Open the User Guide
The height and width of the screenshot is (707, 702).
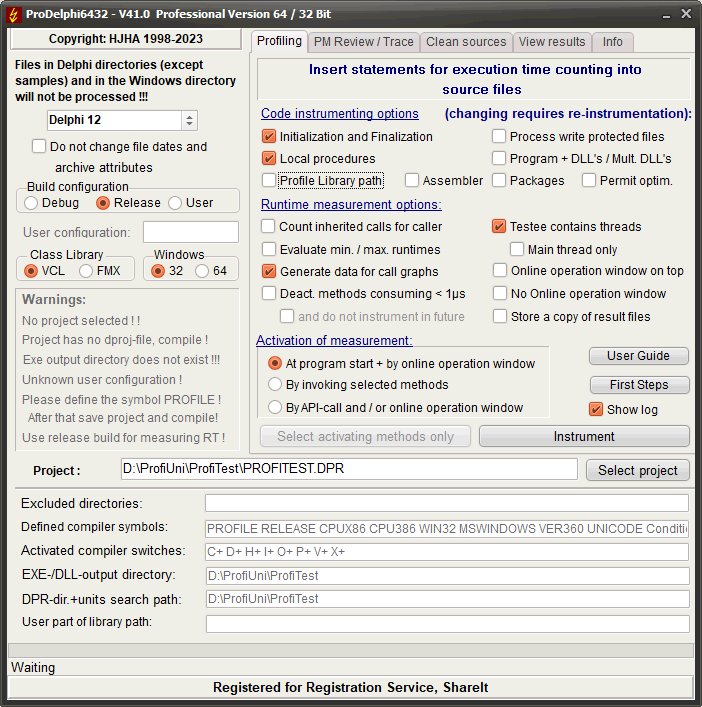pyautogui.click(x=638, y=356)
